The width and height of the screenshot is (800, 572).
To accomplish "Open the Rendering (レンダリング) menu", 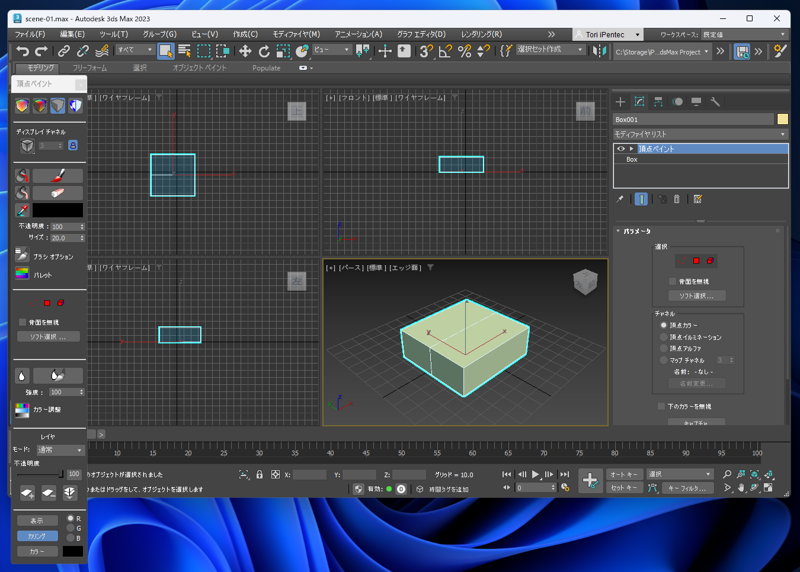I will pyautogui.click(x=481, y=34).
